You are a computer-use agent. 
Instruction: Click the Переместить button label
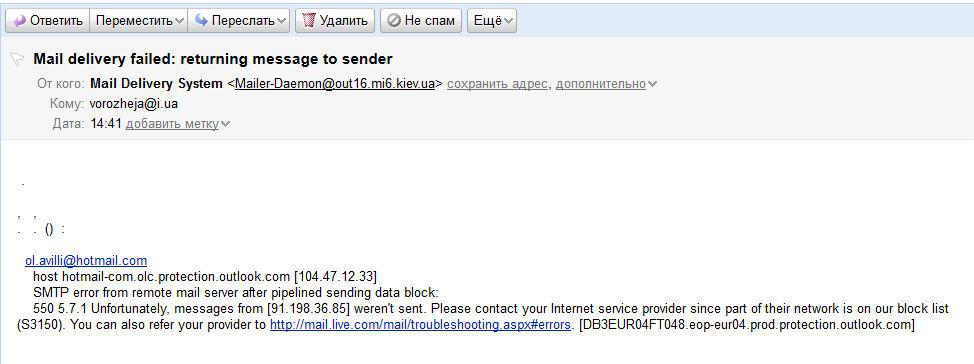134,20
